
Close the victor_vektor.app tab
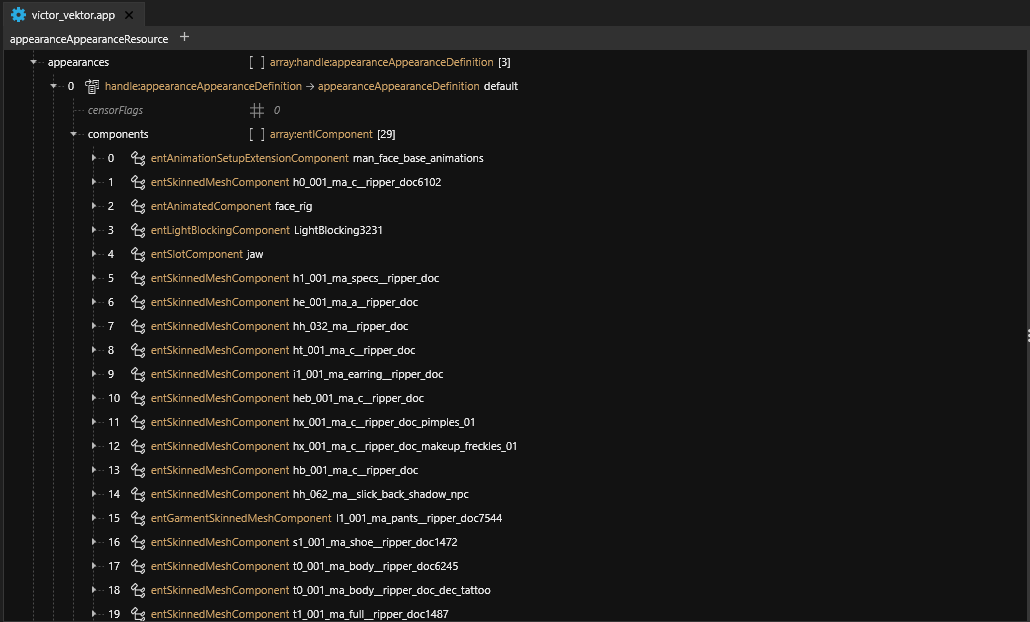129,15
